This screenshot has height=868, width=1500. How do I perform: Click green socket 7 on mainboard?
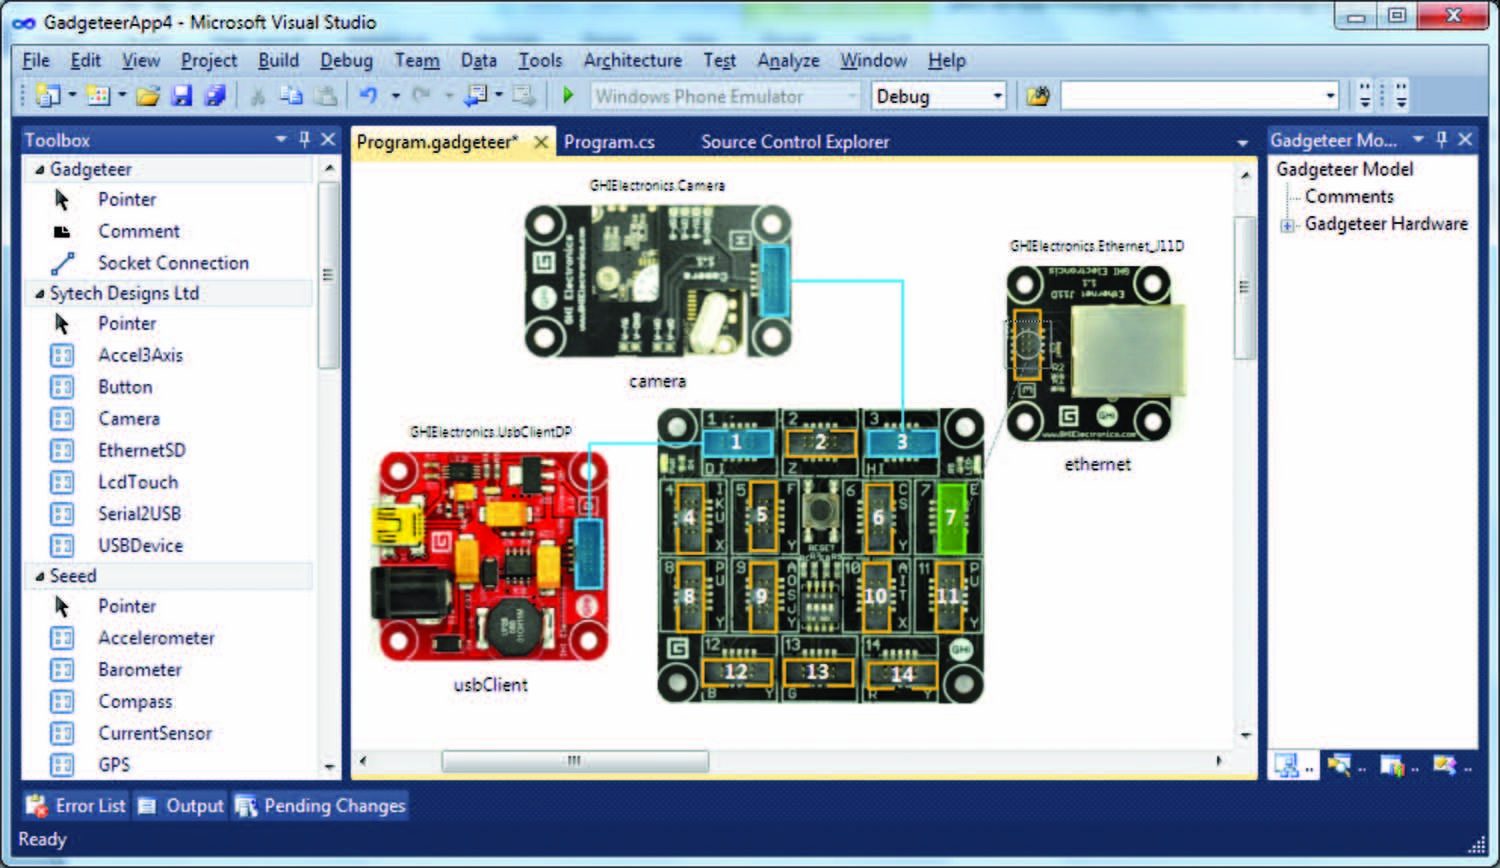(x=951, y=517)
